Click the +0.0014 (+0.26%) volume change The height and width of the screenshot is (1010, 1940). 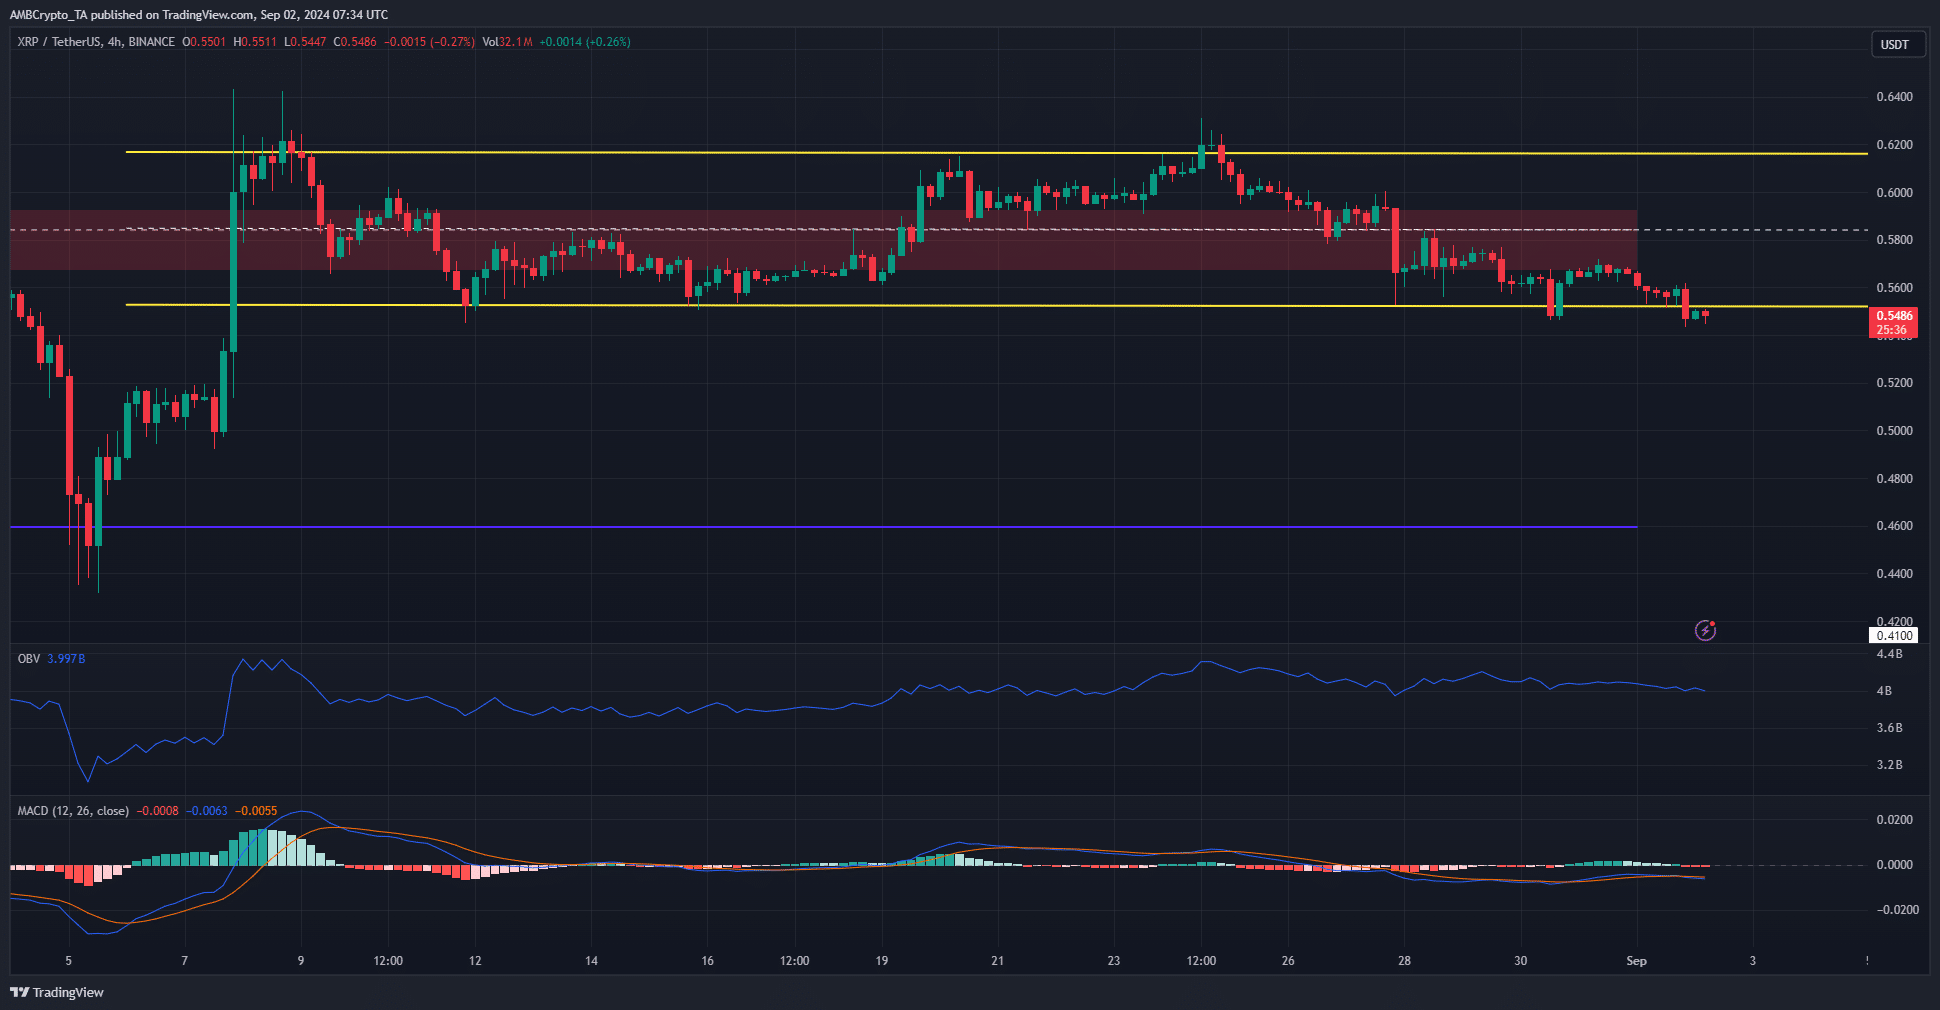(585, 42)
